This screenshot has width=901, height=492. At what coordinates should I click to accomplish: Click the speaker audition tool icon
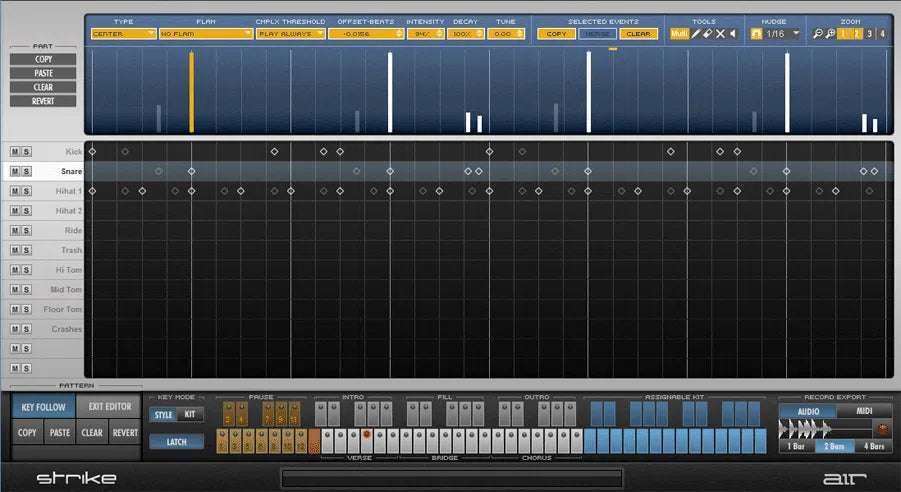point(732,34)
